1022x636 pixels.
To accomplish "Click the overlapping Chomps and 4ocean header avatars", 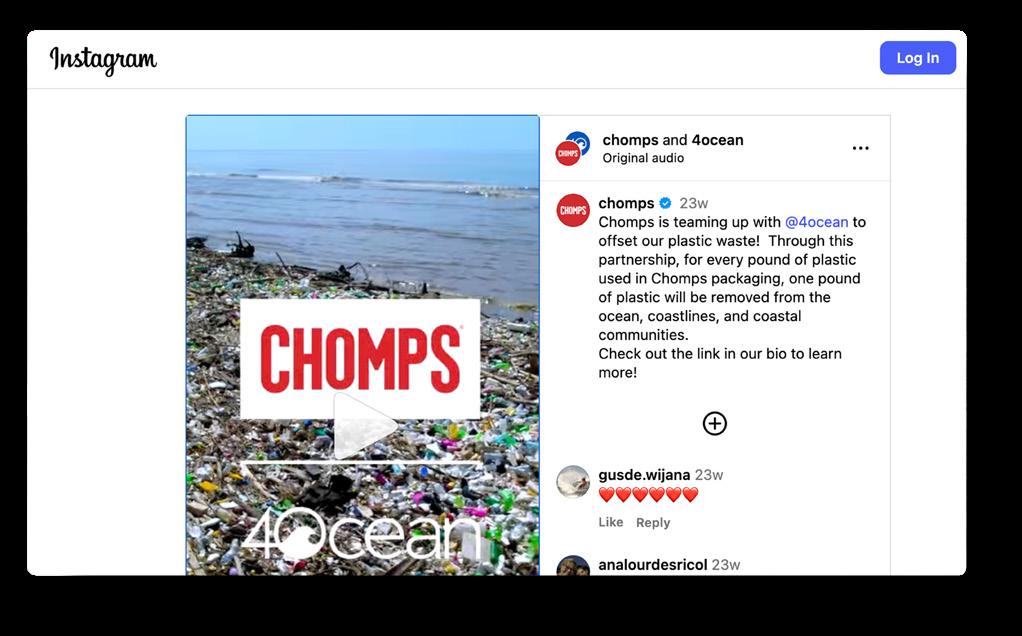I will (x=572, y=148).
